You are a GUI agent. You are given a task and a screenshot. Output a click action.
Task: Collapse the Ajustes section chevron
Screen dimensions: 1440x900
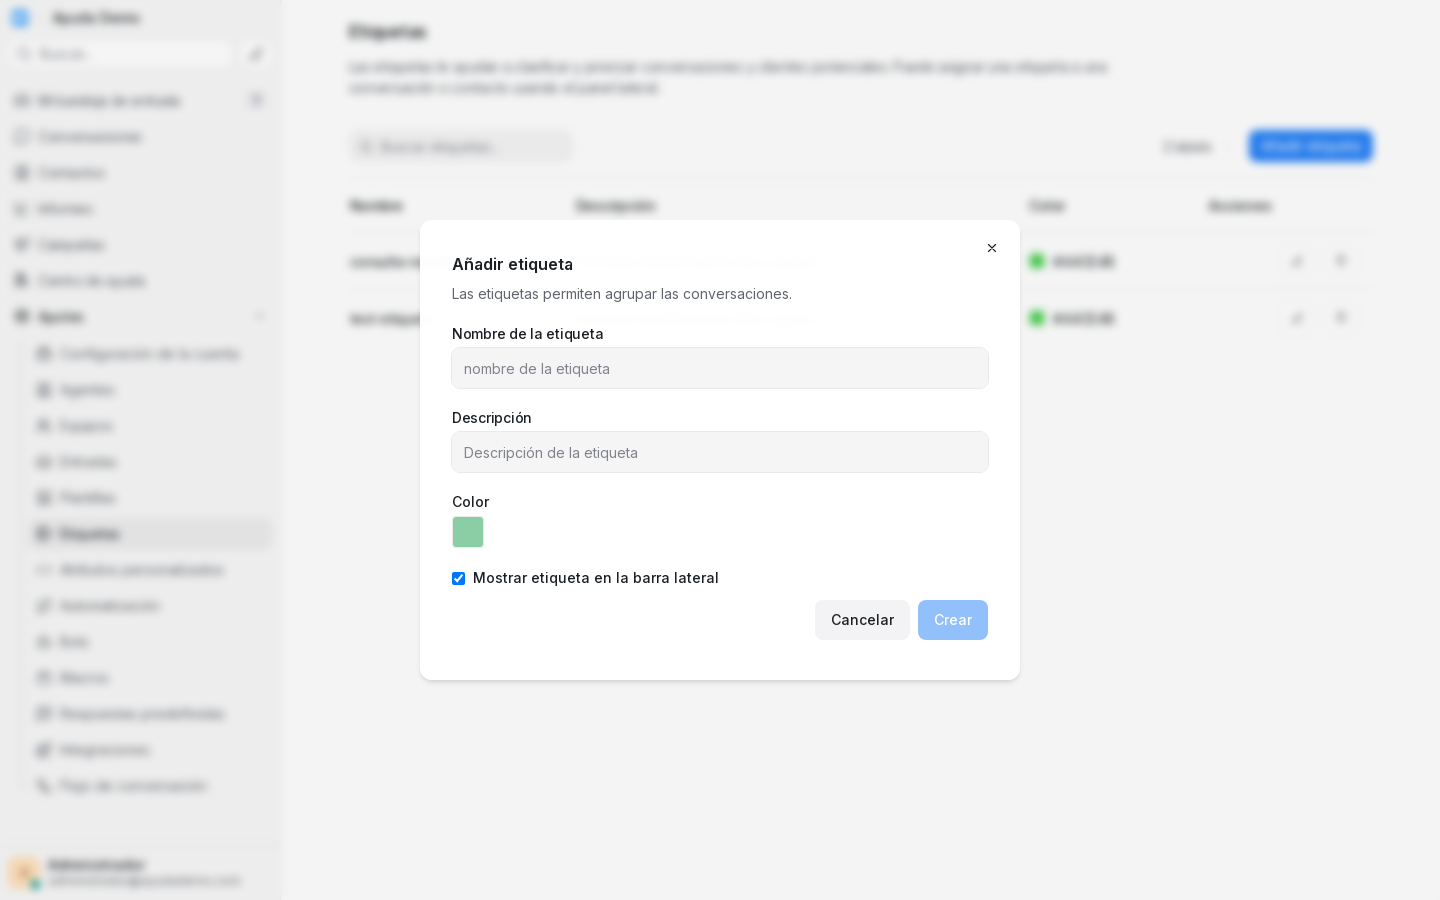pos(260,317)
